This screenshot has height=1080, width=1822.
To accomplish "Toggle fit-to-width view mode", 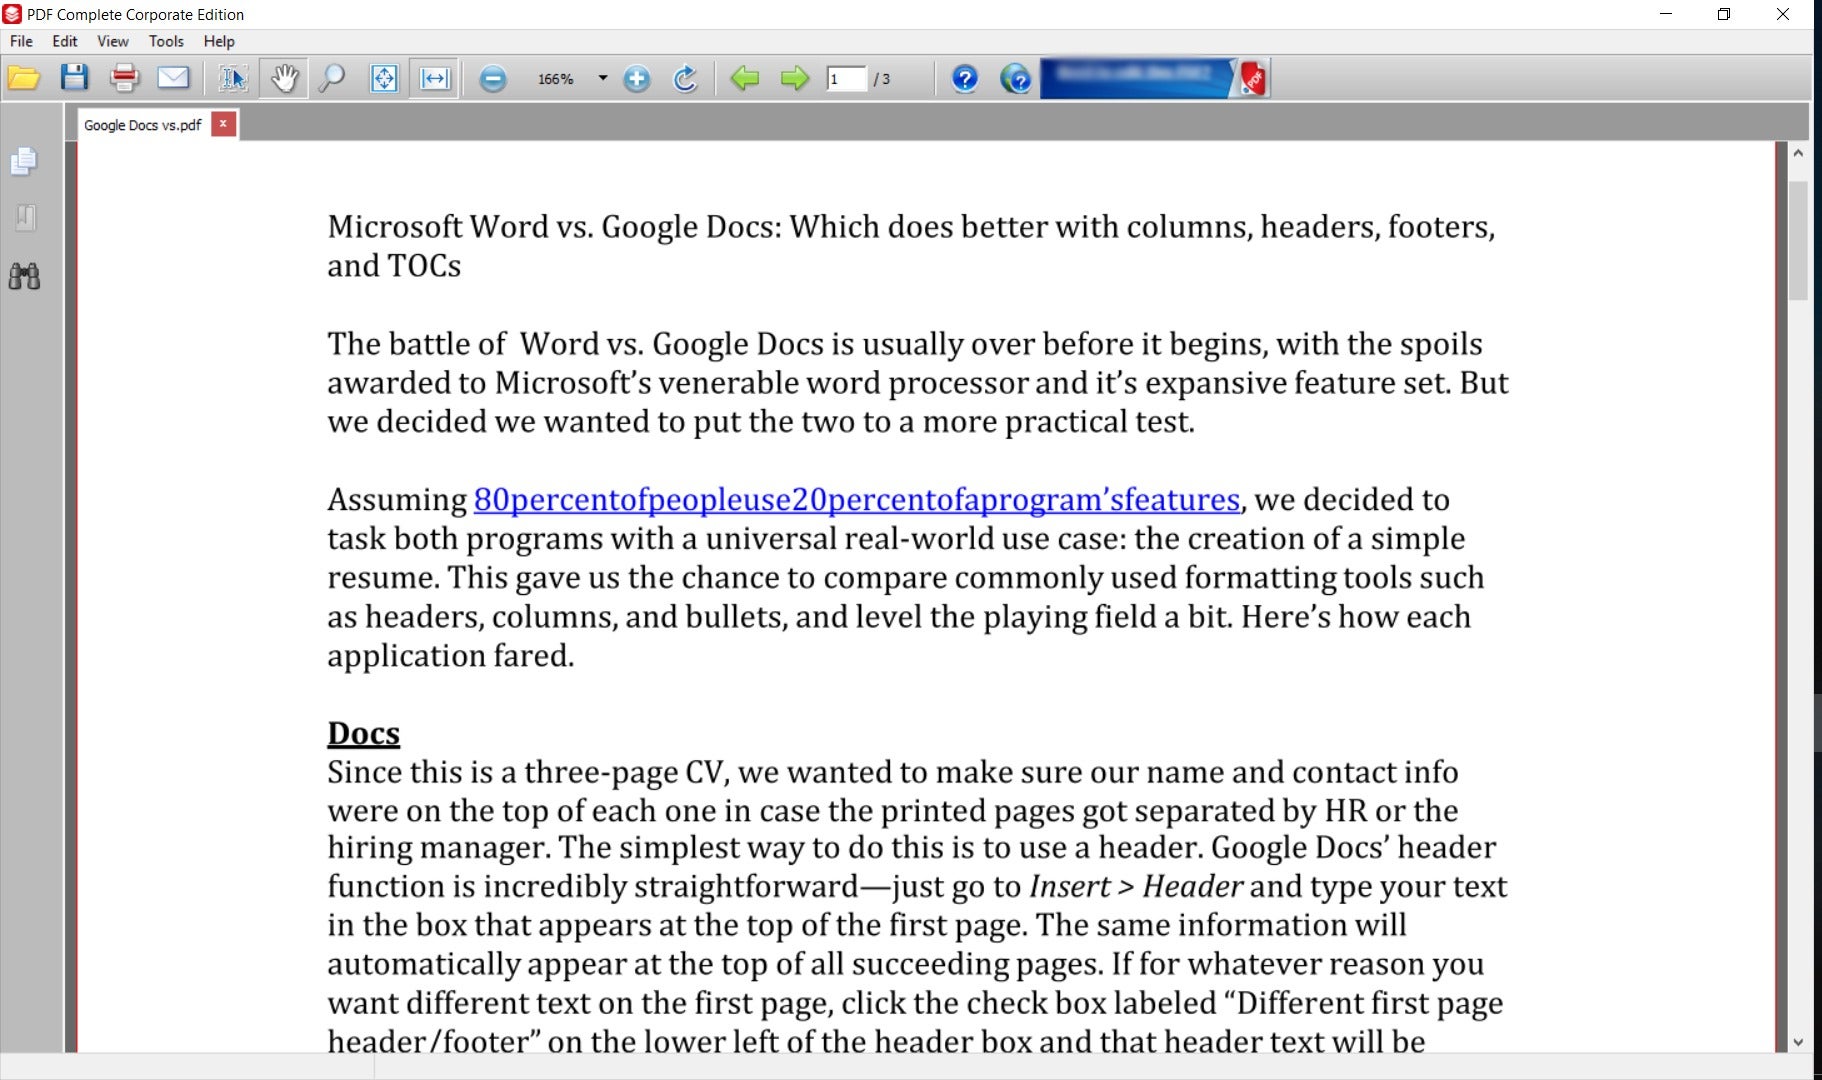I will (x=435, y=78).
